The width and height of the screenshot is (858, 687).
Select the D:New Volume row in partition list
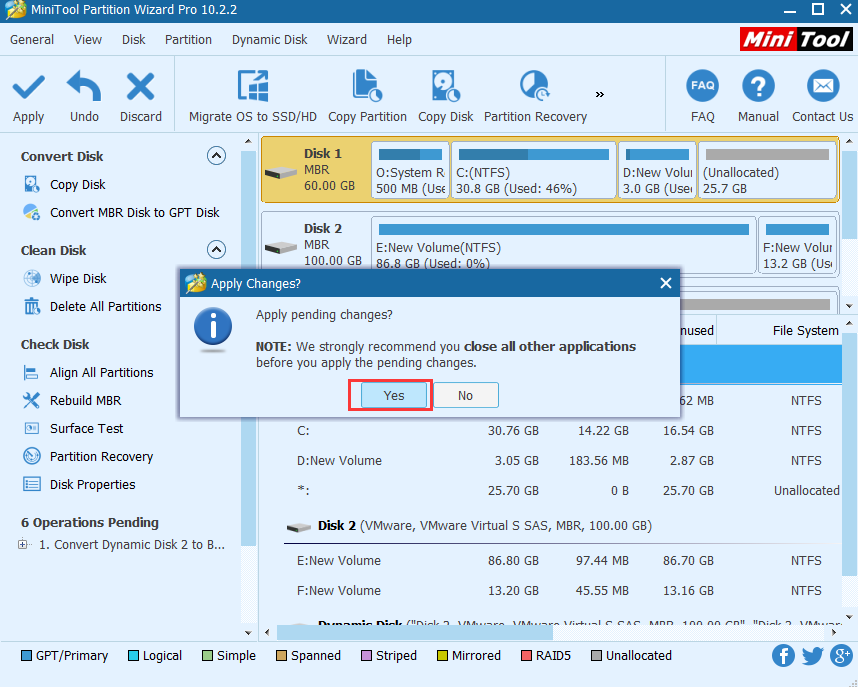coord(563,461)
